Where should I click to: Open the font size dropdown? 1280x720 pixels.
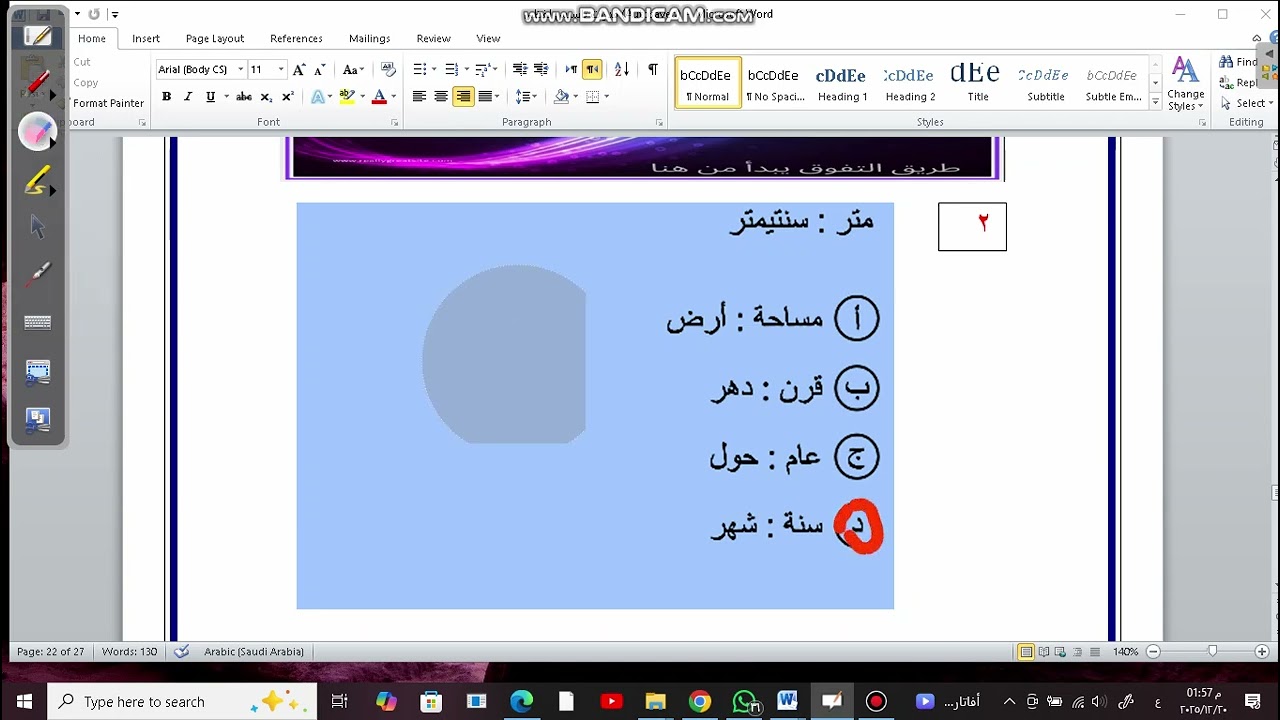coord(280,69)
